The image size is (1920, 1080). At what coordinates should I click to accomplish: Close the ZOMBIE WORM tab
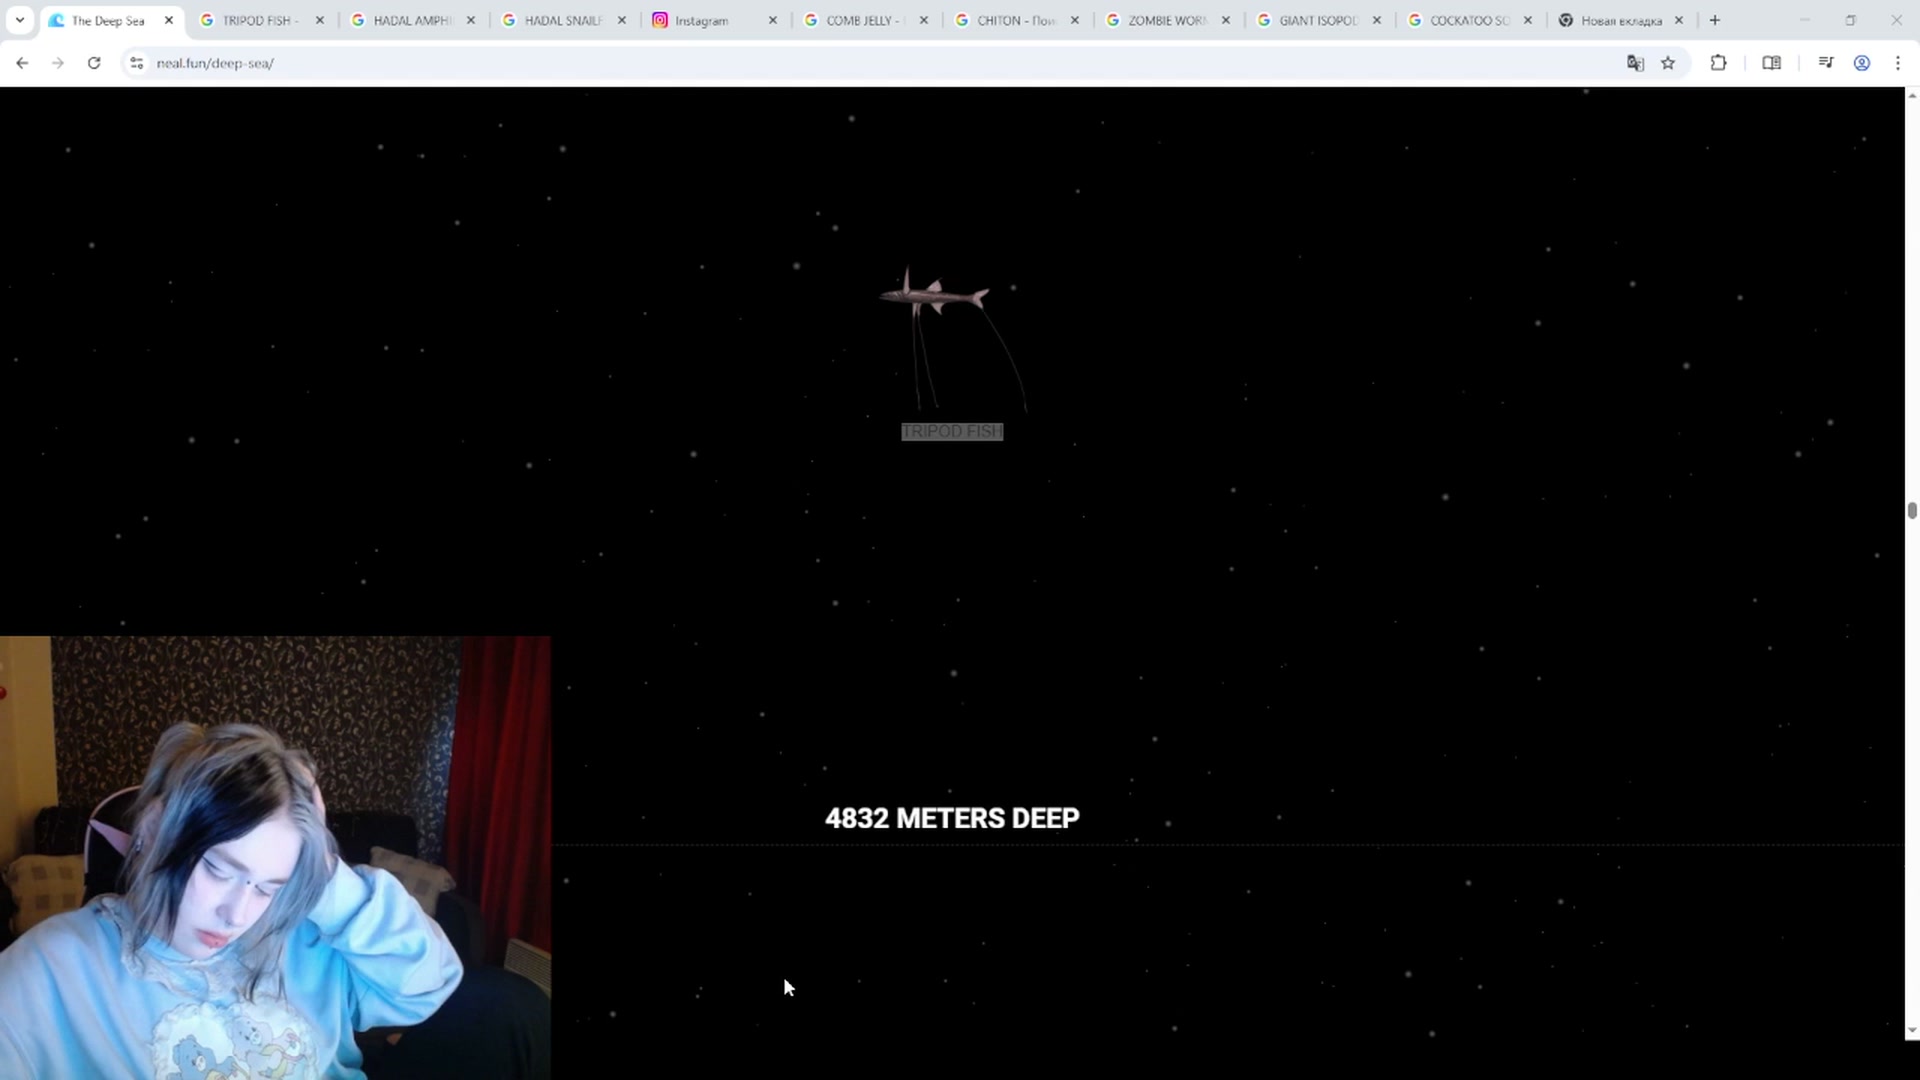coord(1226,20)
